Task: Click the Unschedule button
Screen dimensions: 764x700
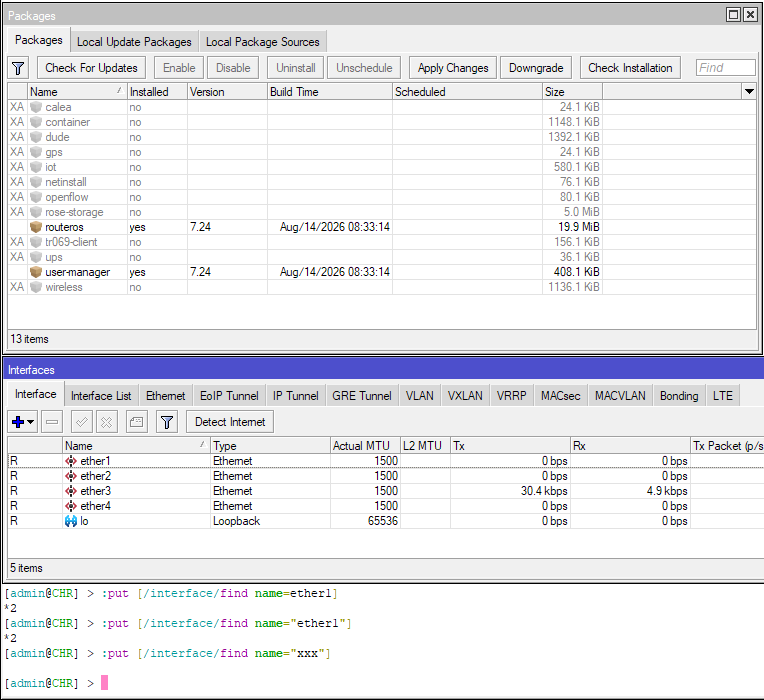Action: [364, 68]
